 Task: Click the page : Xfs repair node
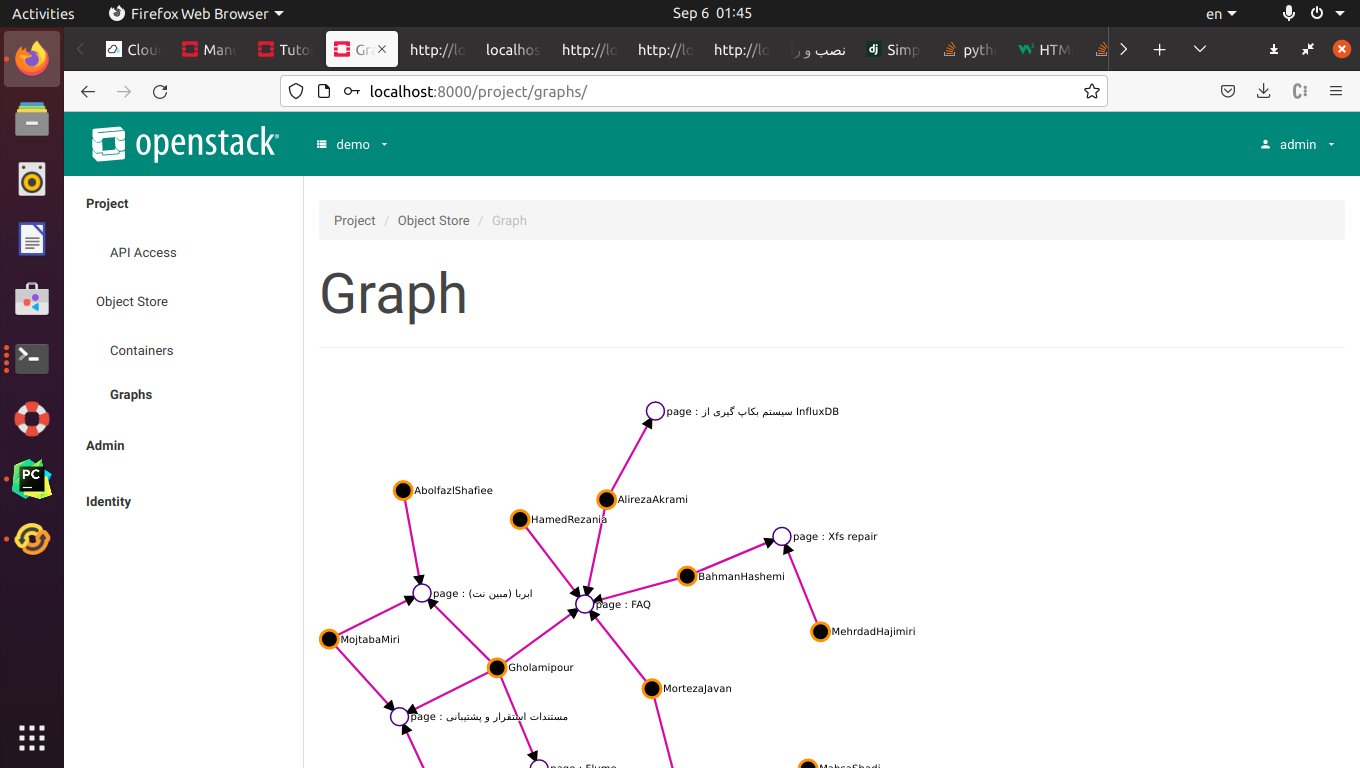click(782, 536)
